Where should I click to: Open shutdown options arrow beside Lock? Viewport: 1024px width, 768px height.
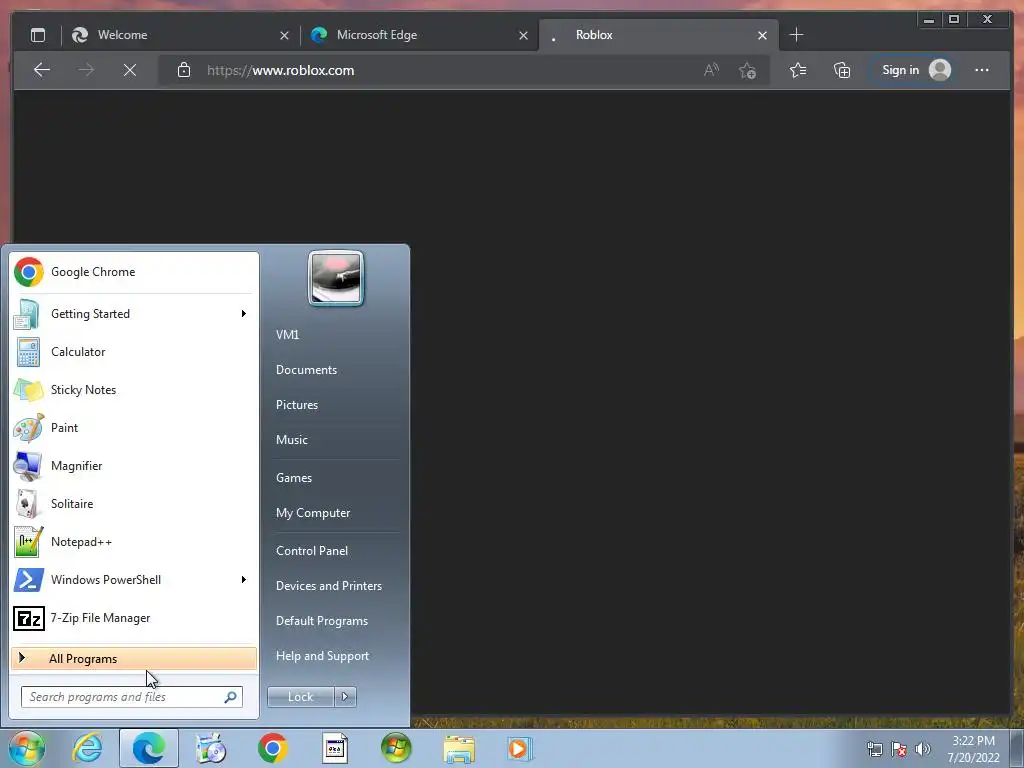tap(345, 697)
